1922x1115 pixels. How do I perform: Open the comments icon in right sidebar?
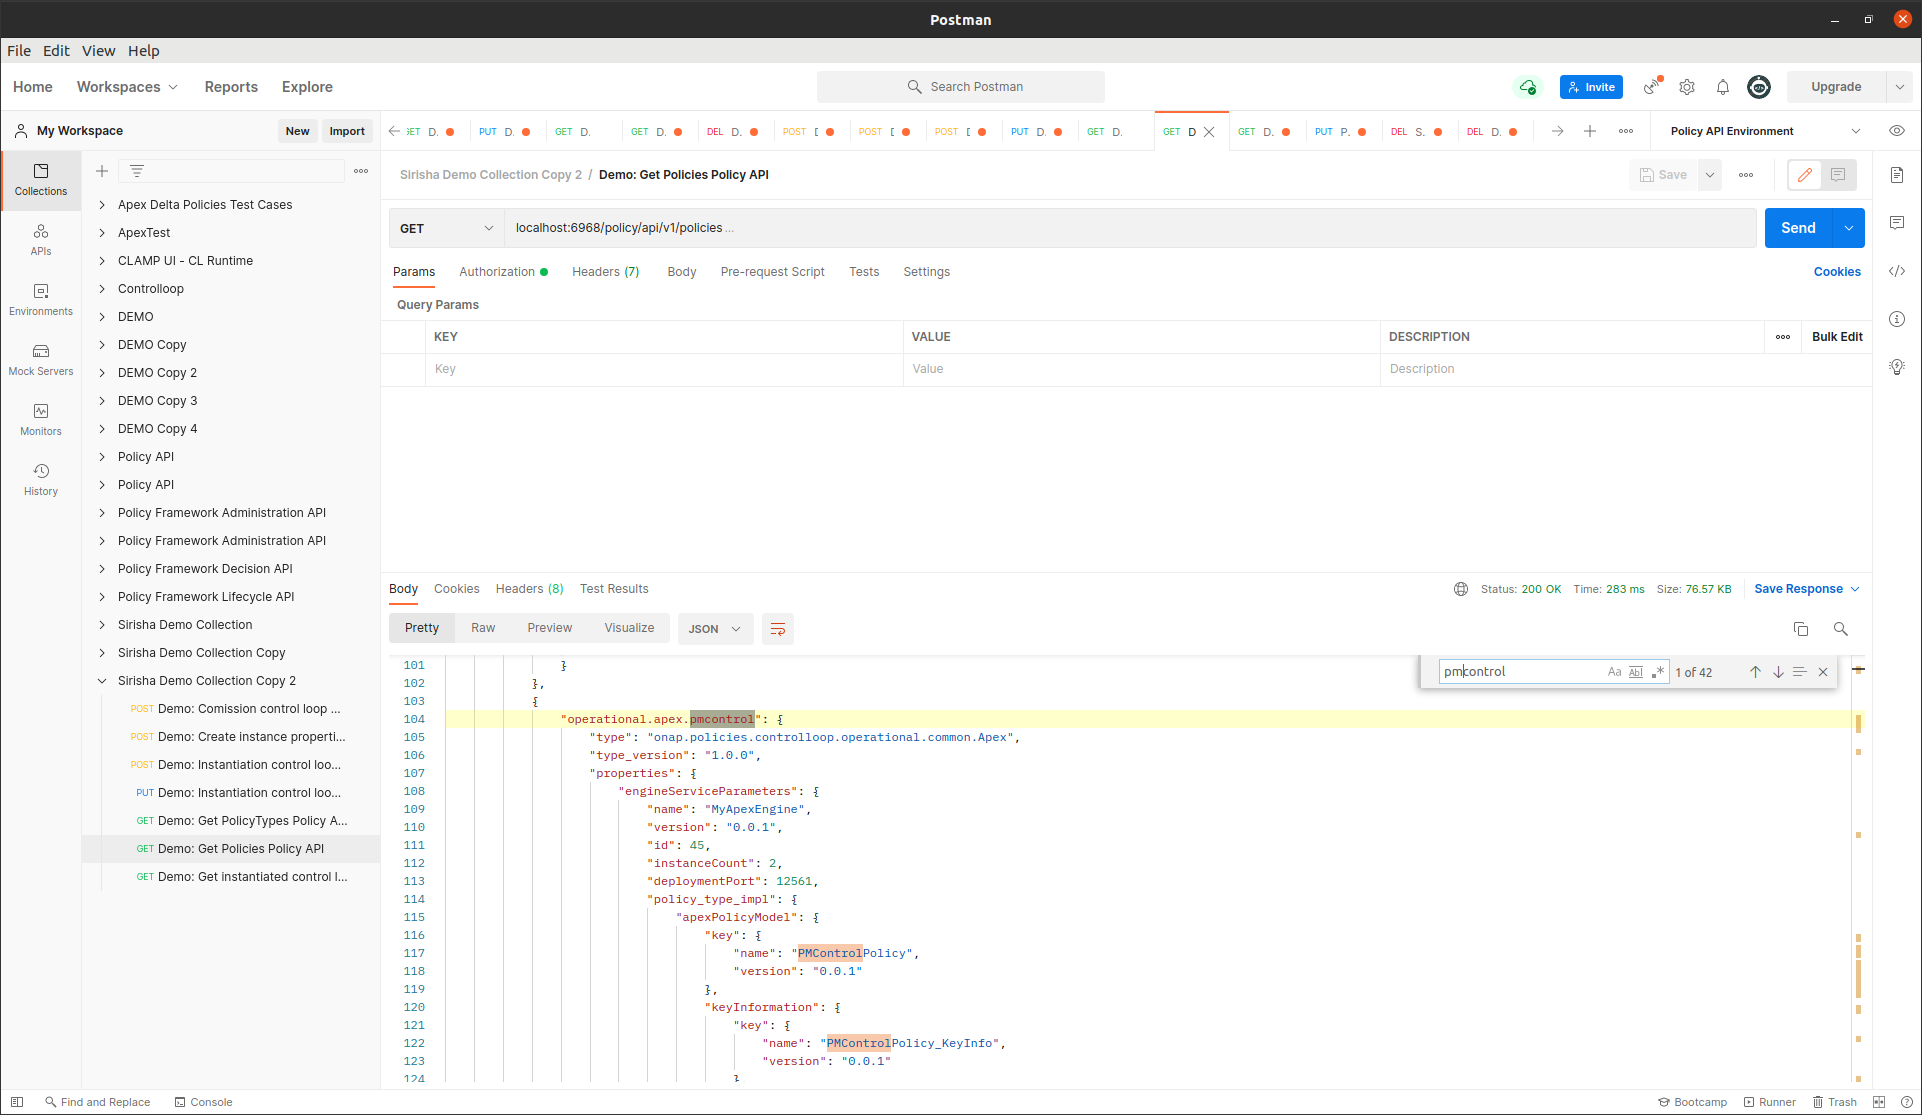click(x=1897, y=223)
